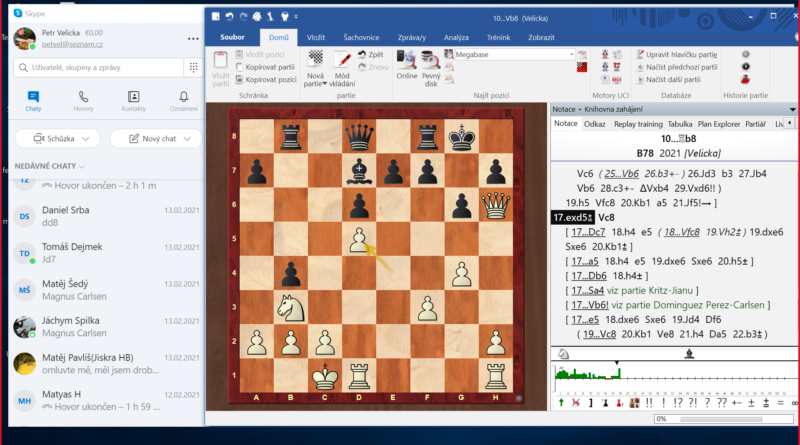Open Skype dial pad grid icon

[x=193, y=67]
